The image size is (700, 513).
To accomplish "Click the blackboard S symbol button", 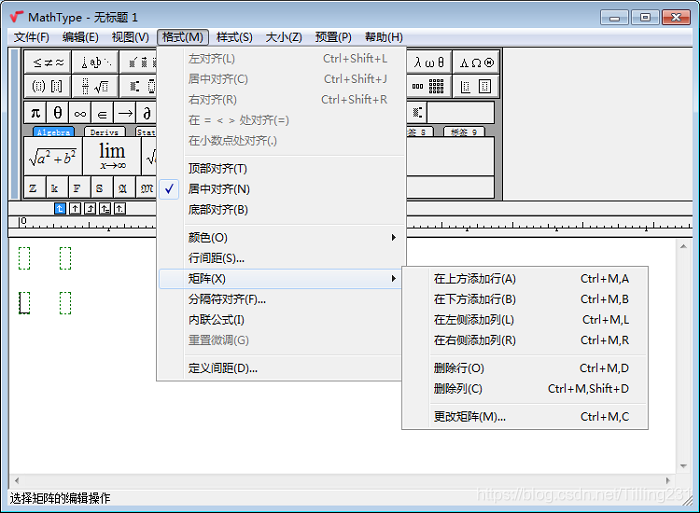I will click(102, 188).
